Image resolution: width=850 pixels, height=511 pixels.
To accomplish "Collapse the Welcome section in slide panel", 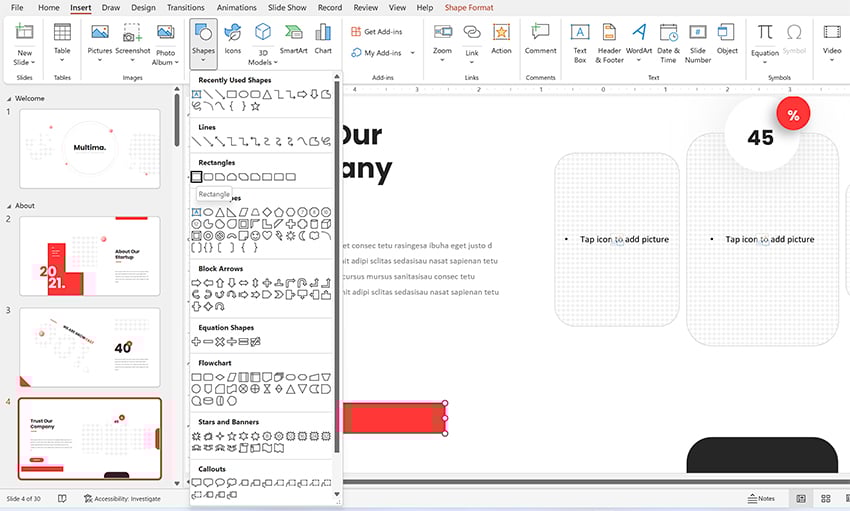I will (9, 98).
